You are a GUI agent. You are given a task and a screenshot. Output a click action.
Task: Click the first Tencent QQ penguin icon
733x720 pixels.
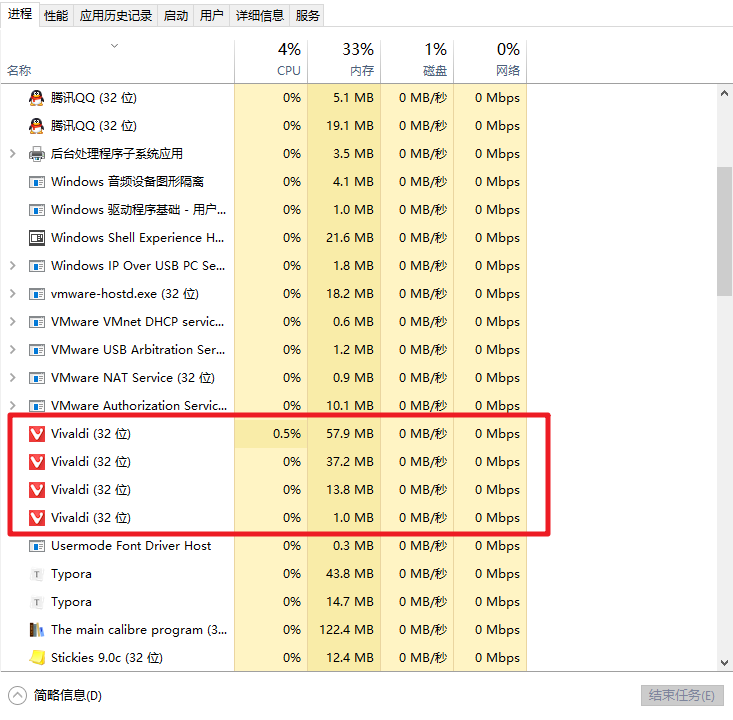coord(37,98)
